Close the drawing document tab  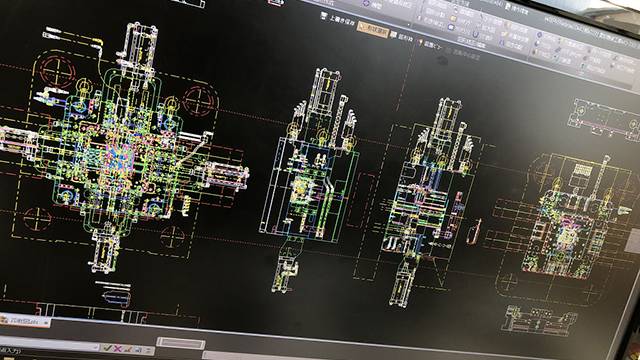click(x=46, y=323)
